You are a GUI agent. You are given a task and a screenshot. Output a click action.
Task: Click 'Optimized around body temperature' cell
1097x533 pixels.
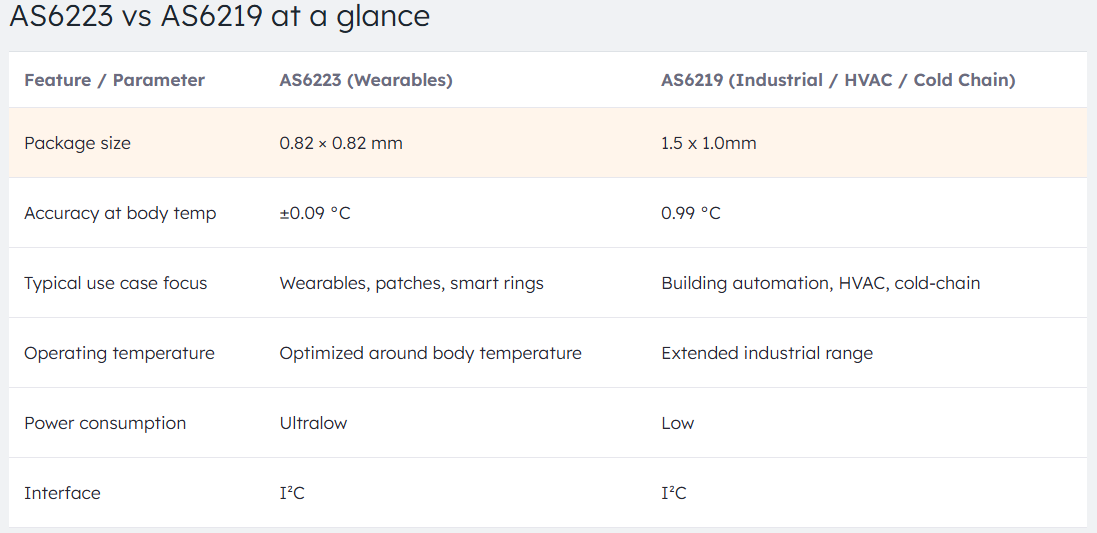[x=430, y=353]
